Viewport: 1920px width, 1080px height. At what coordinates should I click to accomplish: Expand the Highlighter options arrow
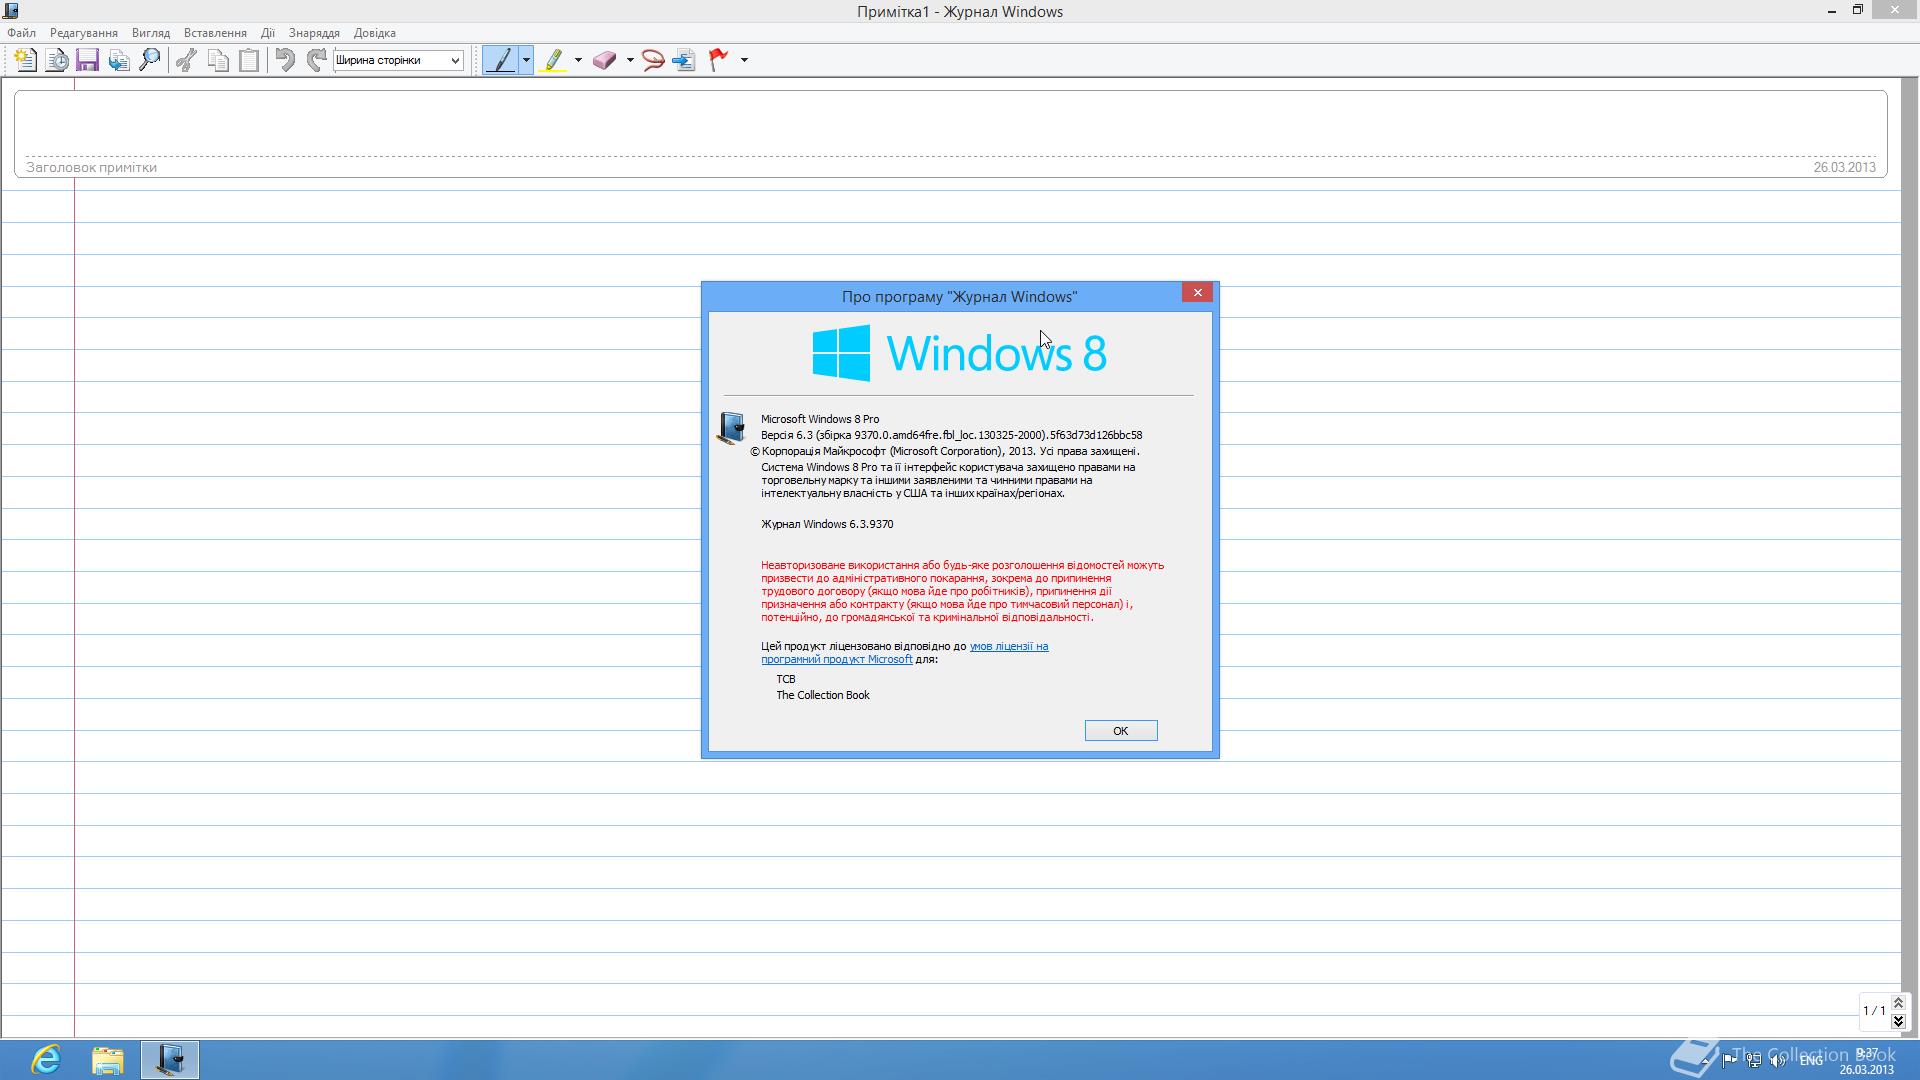tap(578, 60)
